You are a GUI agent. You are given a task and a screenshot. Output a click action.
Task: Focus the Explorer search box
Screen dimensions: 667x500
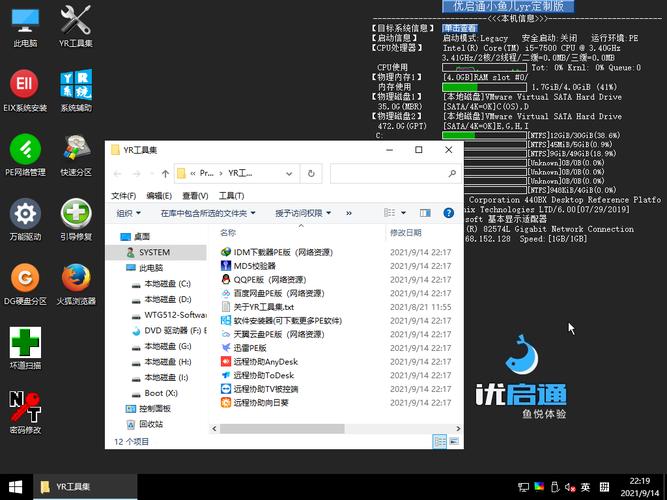point(395,174)
